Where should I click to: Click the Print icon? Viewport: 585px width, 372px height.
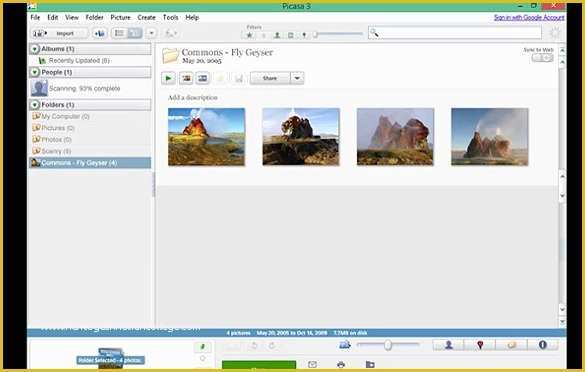[x=341, y=364]
